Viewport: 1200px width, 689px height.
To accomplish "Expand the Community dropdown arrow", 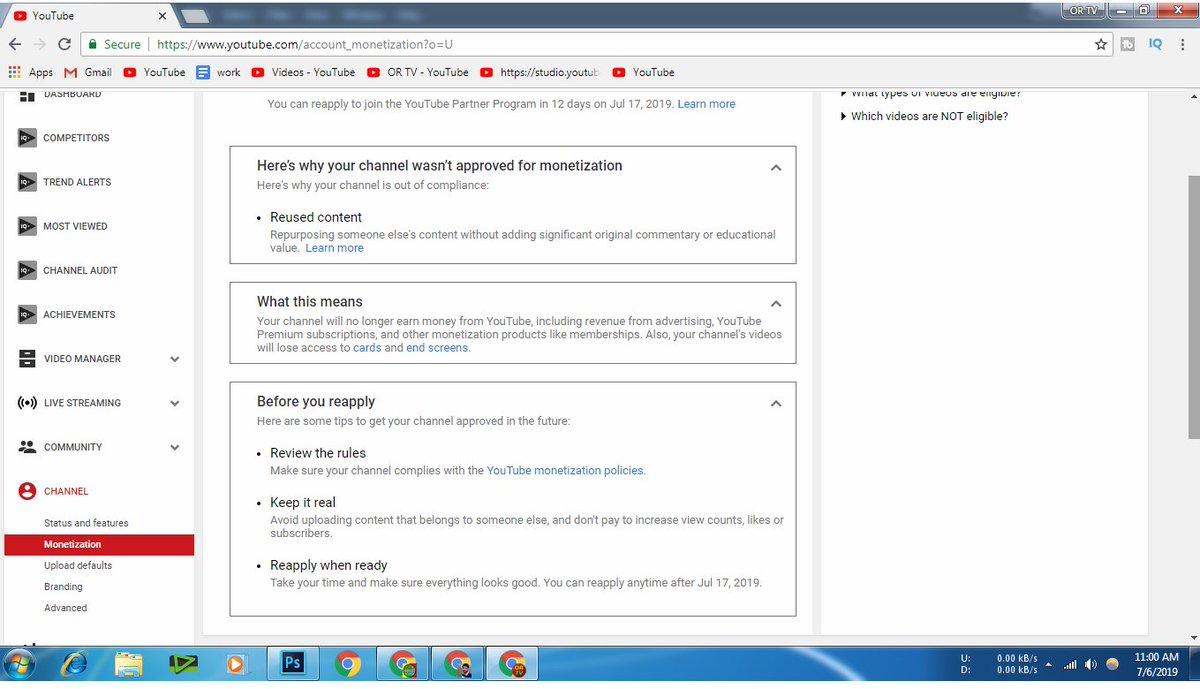I will click(x=175, y=447).
